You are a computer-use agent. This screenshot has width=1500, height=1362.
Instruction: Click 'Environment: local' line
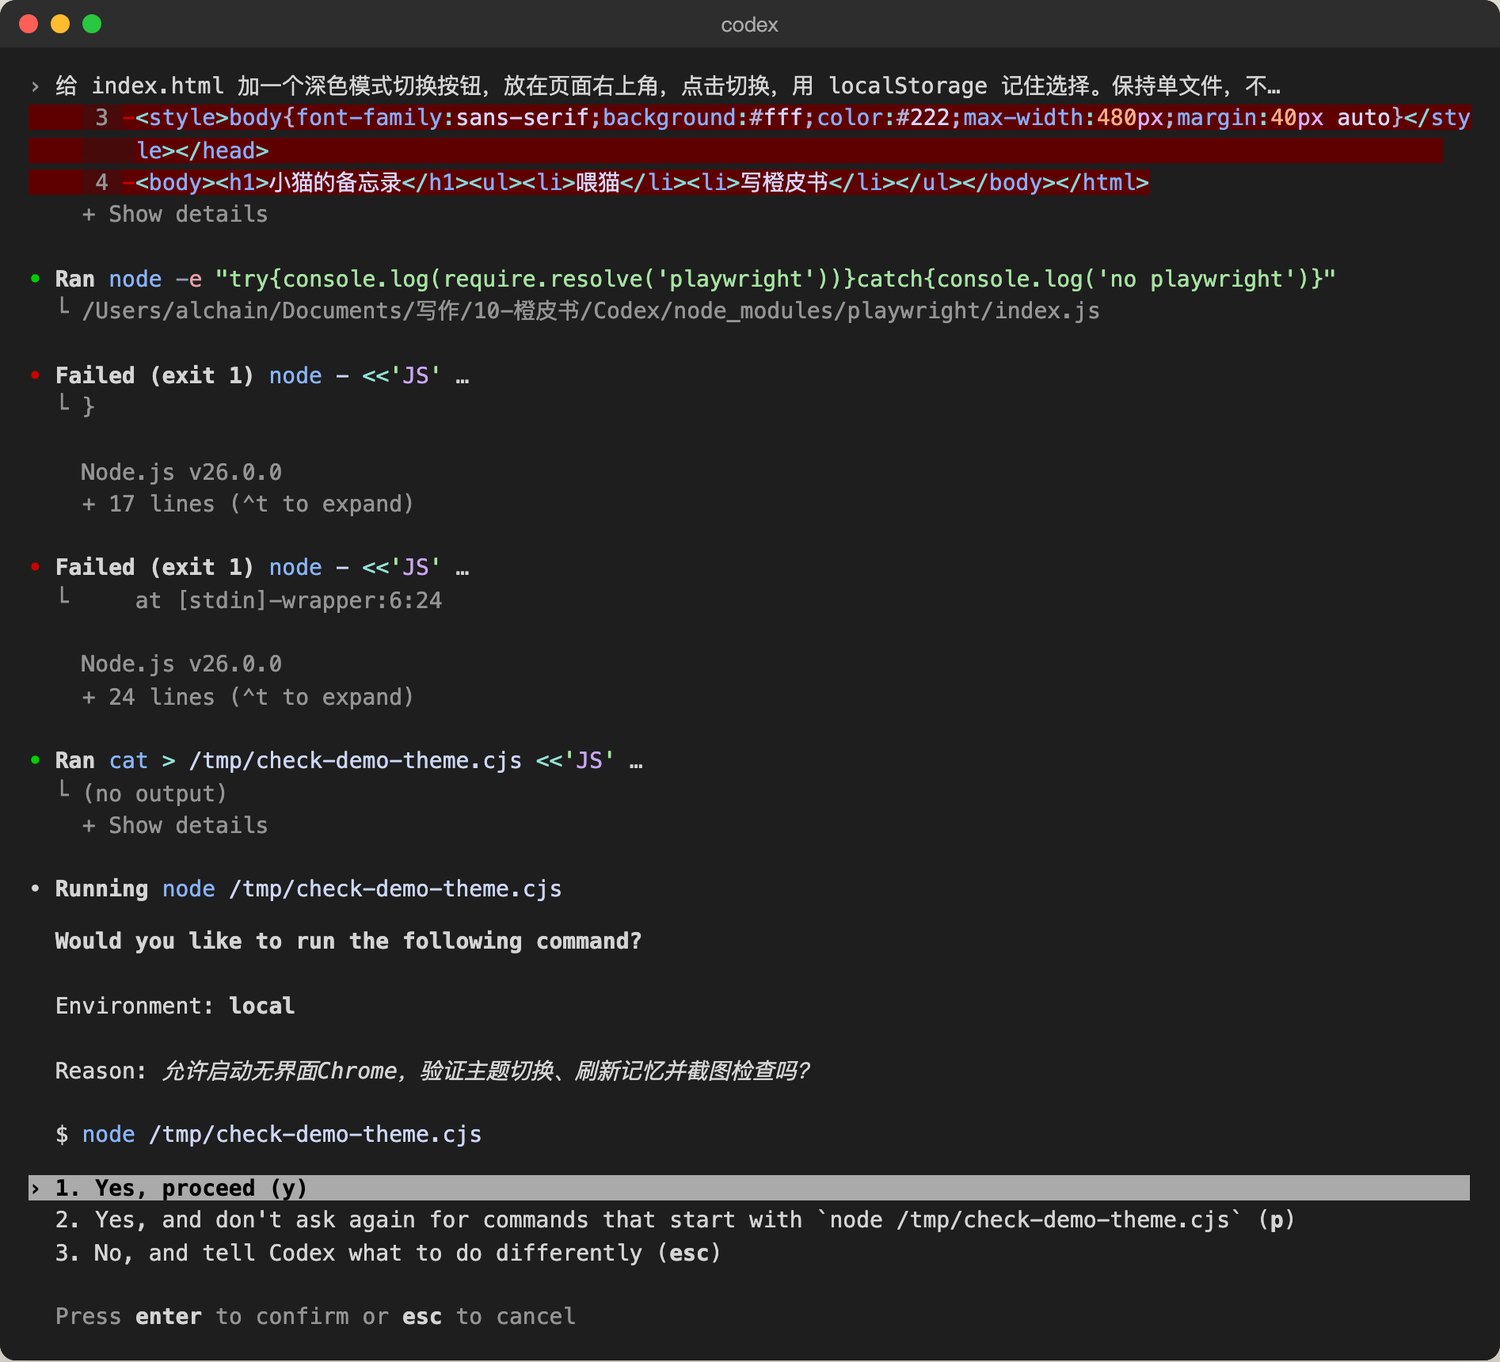[x=175, y=1006]
